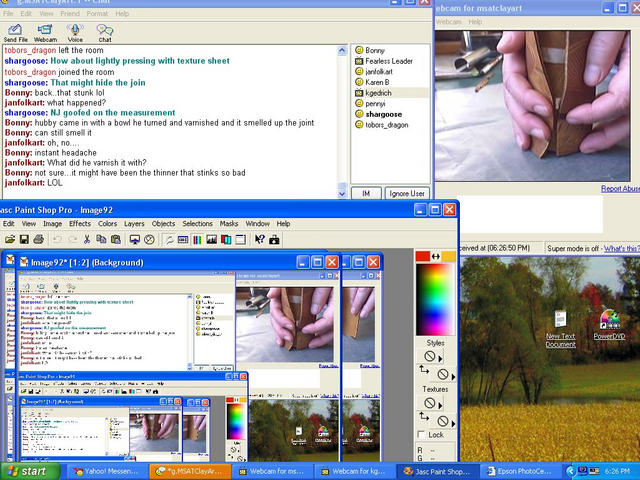The width and height of the screenshot is (640, 480).
Task: Swap the Textures foreground and background
Action: (x=424, y=416)
